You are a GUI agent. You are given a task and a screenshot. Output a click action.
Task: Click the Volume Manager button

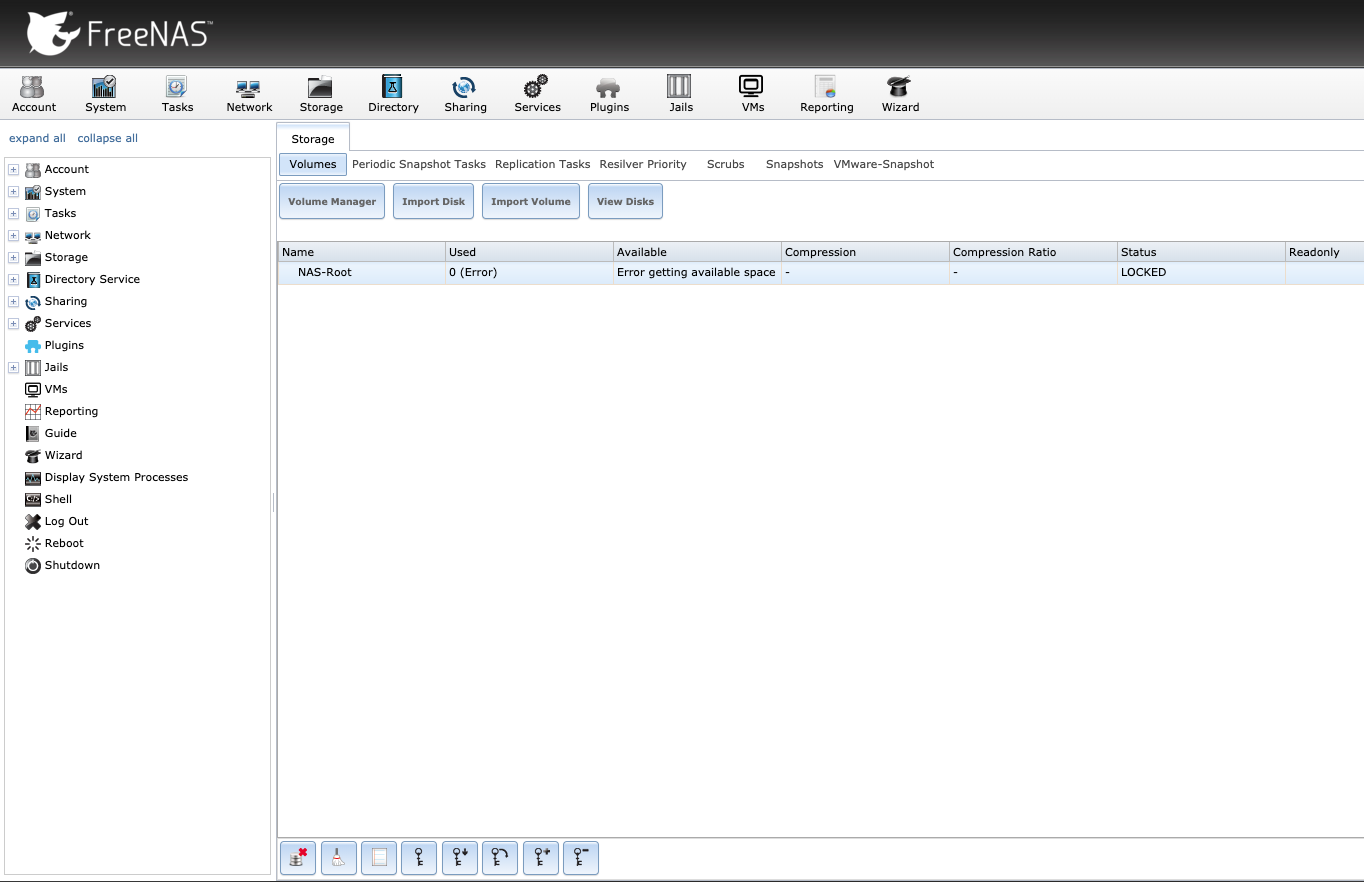pos(332,201)
